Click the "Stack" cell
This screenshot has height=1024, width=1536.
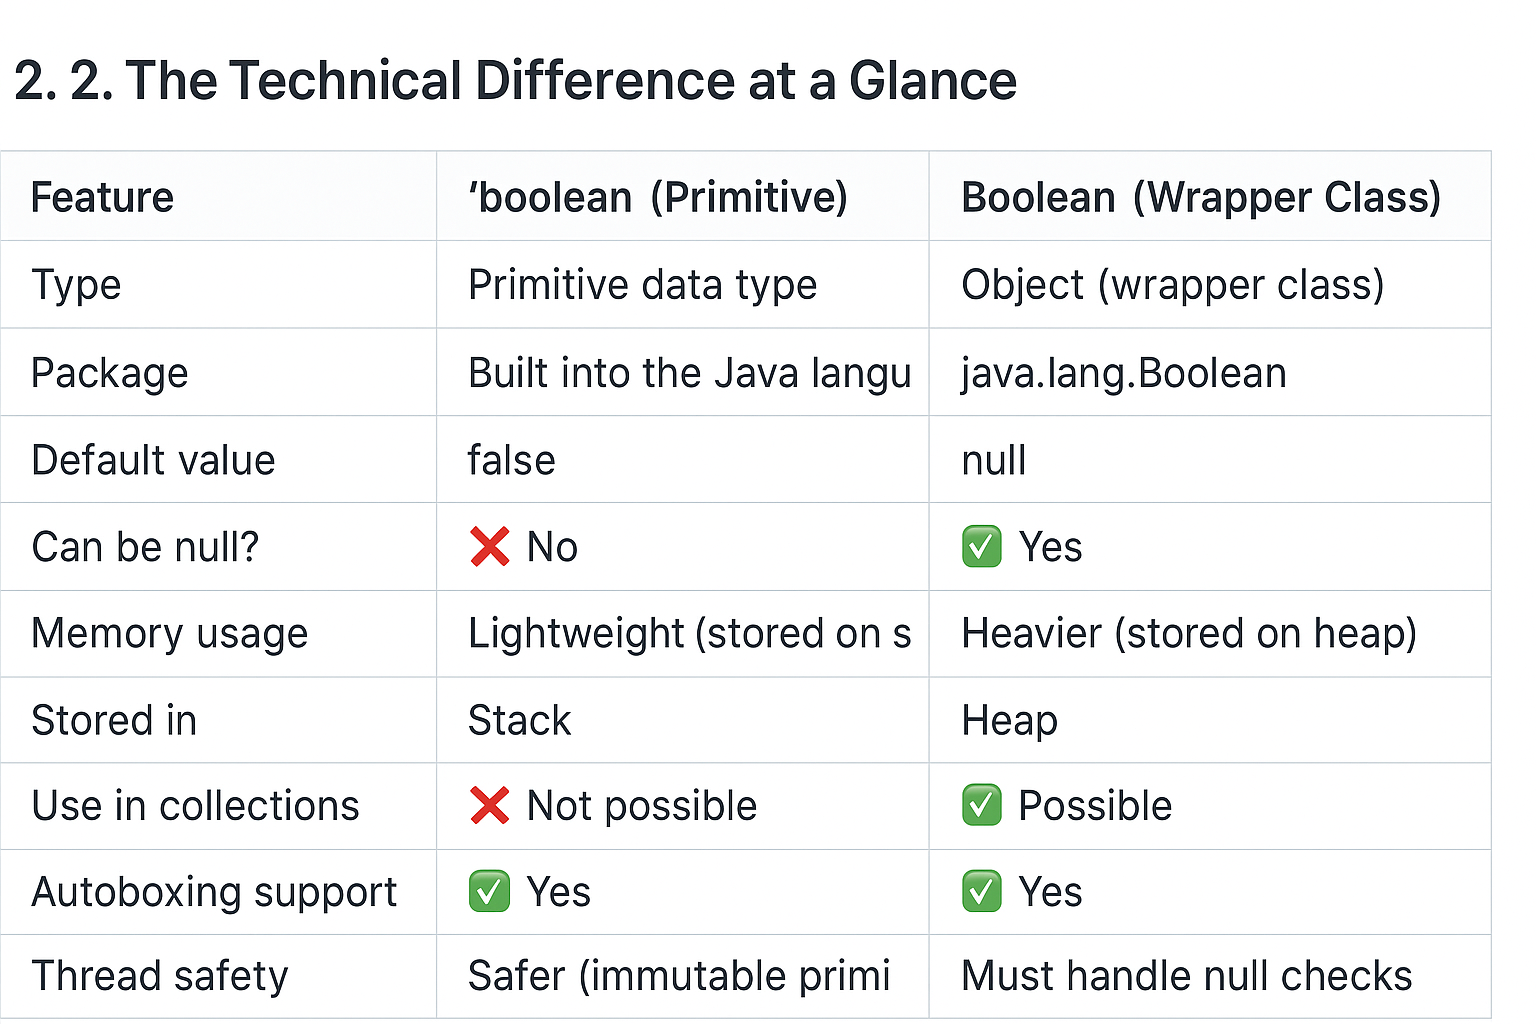[519, 720]
